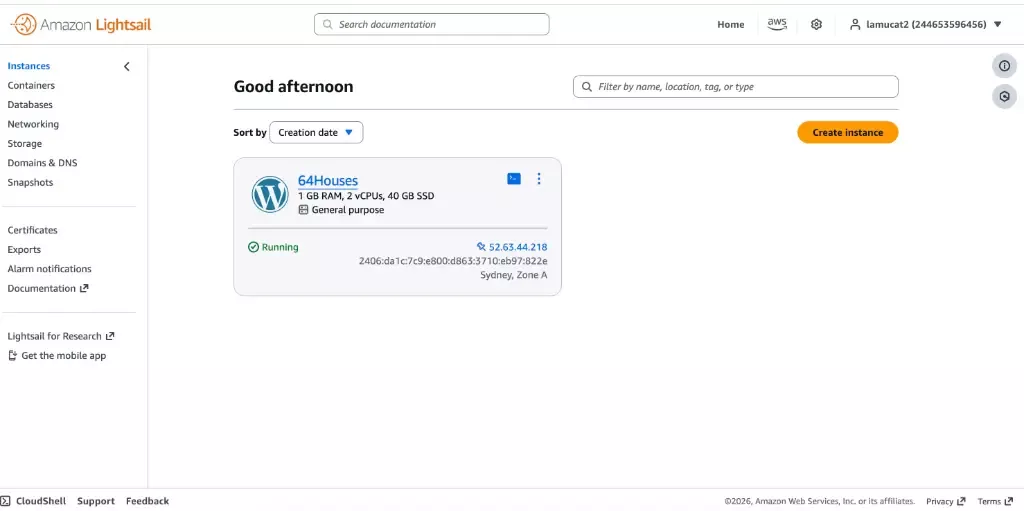Connect to 64Houses via SSH terminal icon
This screenshot has width=1024, height=511.
(x=514, y=178)
